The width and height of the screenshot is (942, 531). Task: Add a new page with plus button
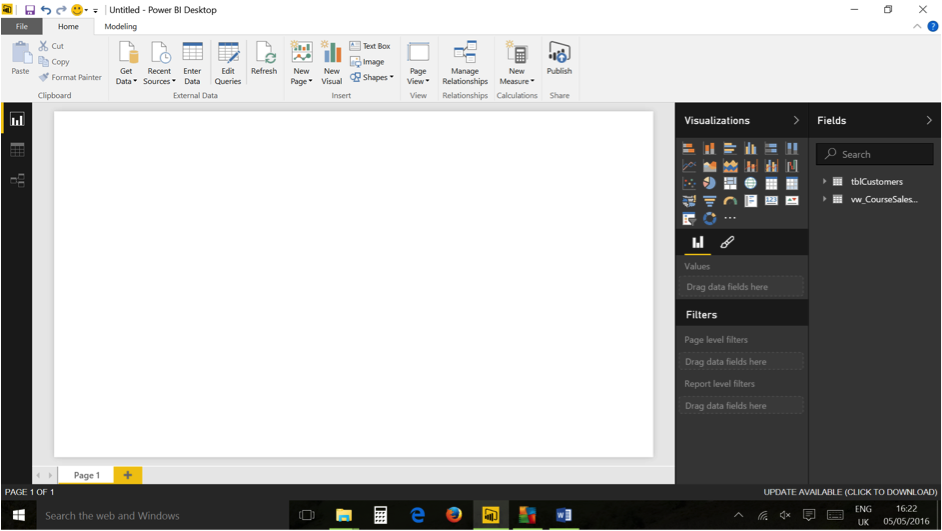(x=127, y=475)
